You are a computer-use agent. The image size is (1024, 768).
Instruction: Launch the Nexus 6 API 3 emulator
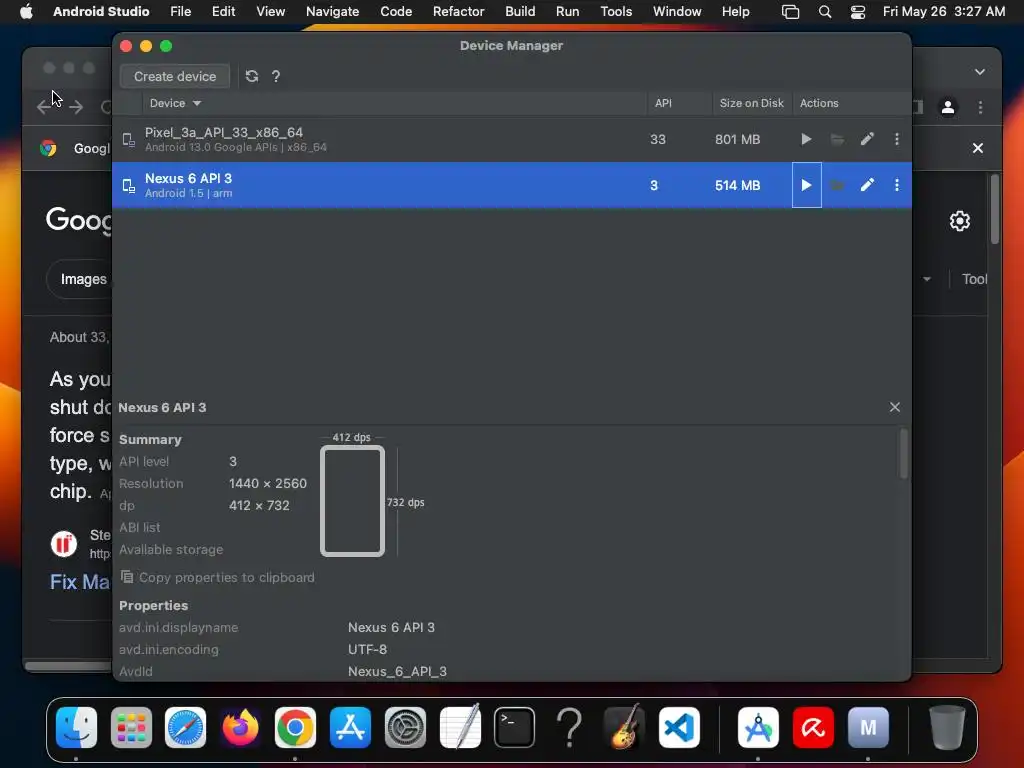coord(807,185)
